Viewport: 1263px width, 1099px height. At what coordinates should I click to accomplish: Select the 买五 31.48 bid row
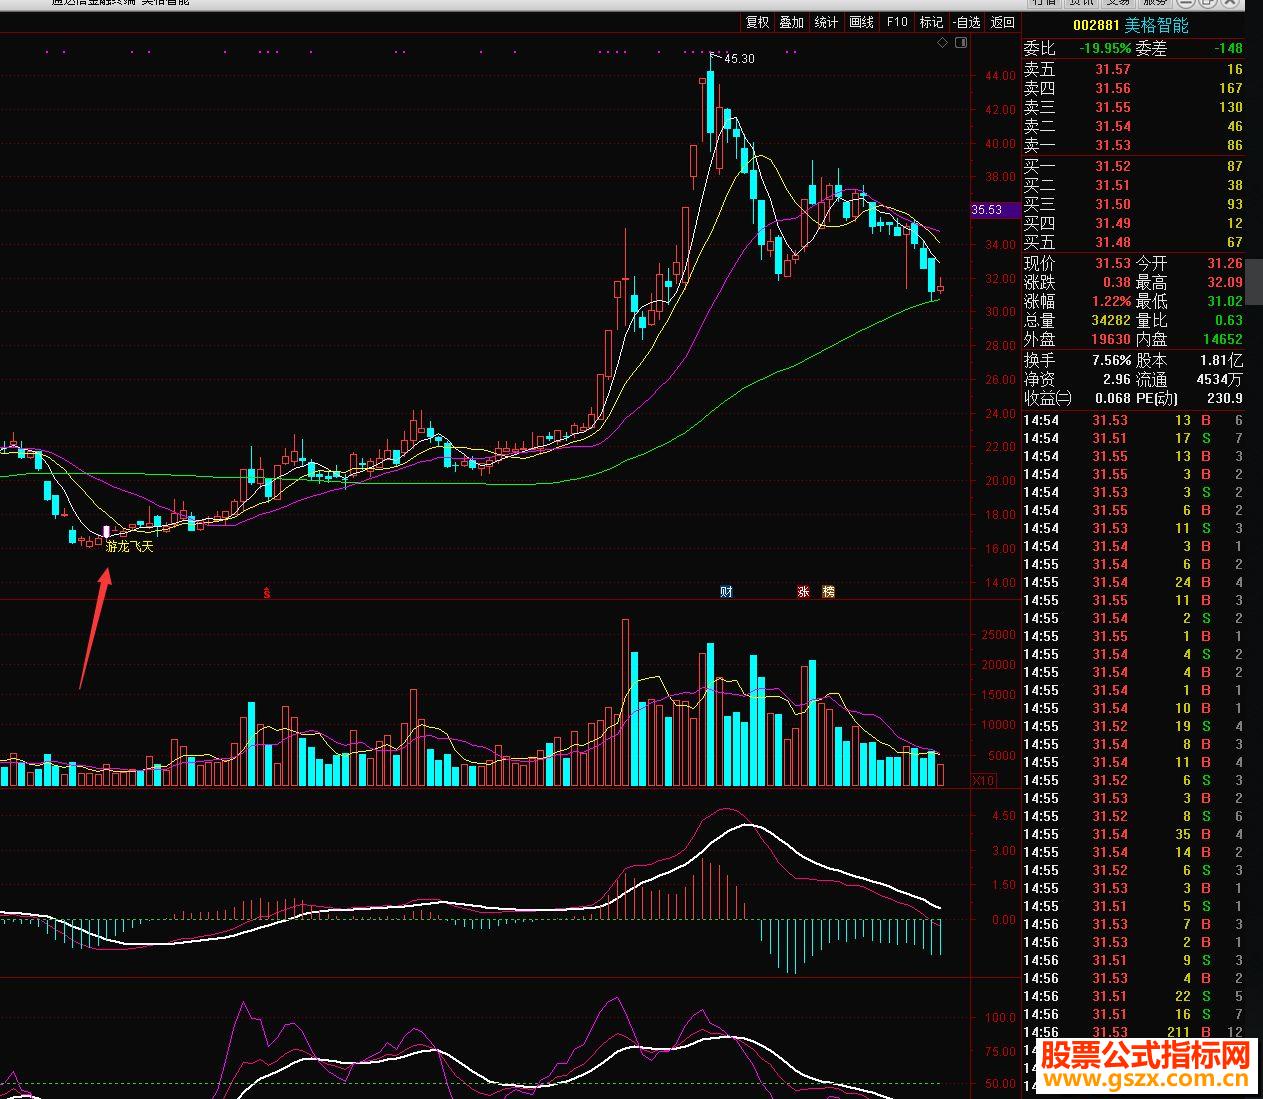[x=1132, y=242]
